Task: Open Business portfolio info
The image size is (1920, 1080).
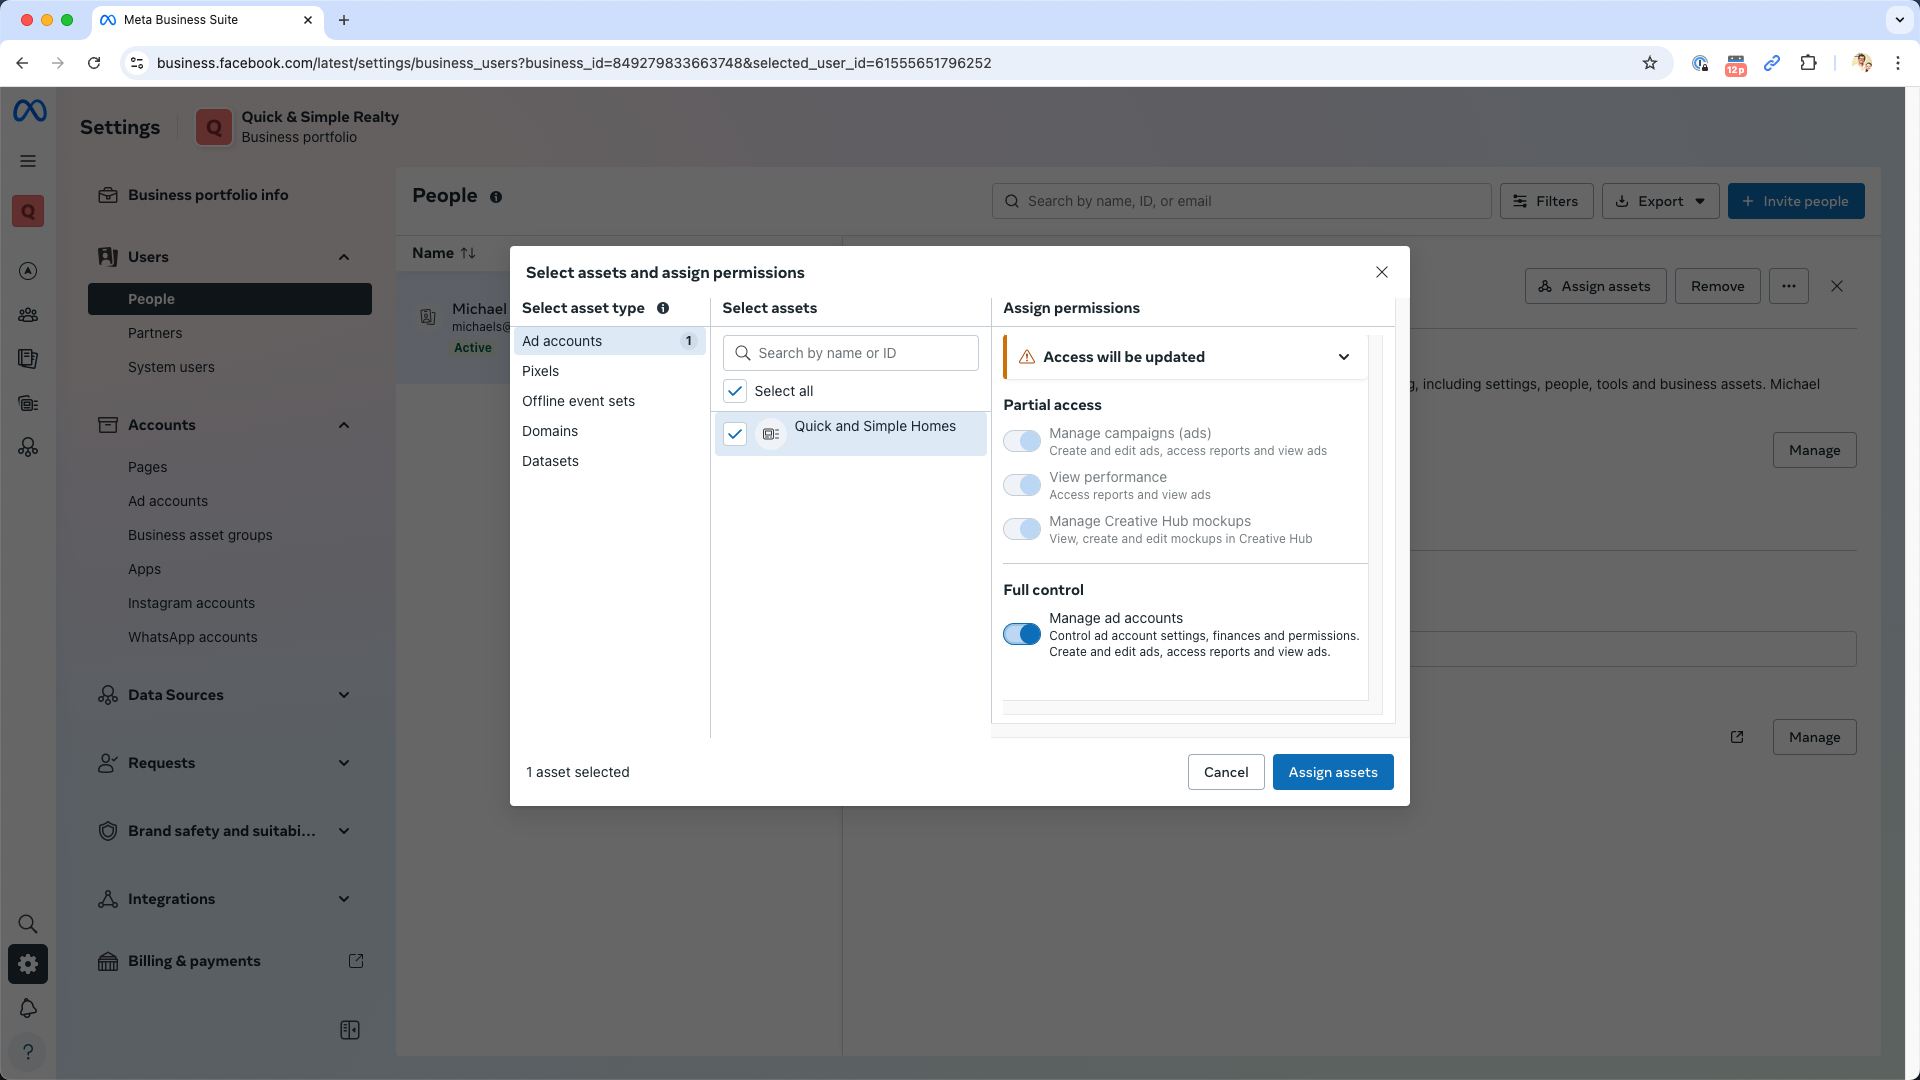Action: pos(208,195)
